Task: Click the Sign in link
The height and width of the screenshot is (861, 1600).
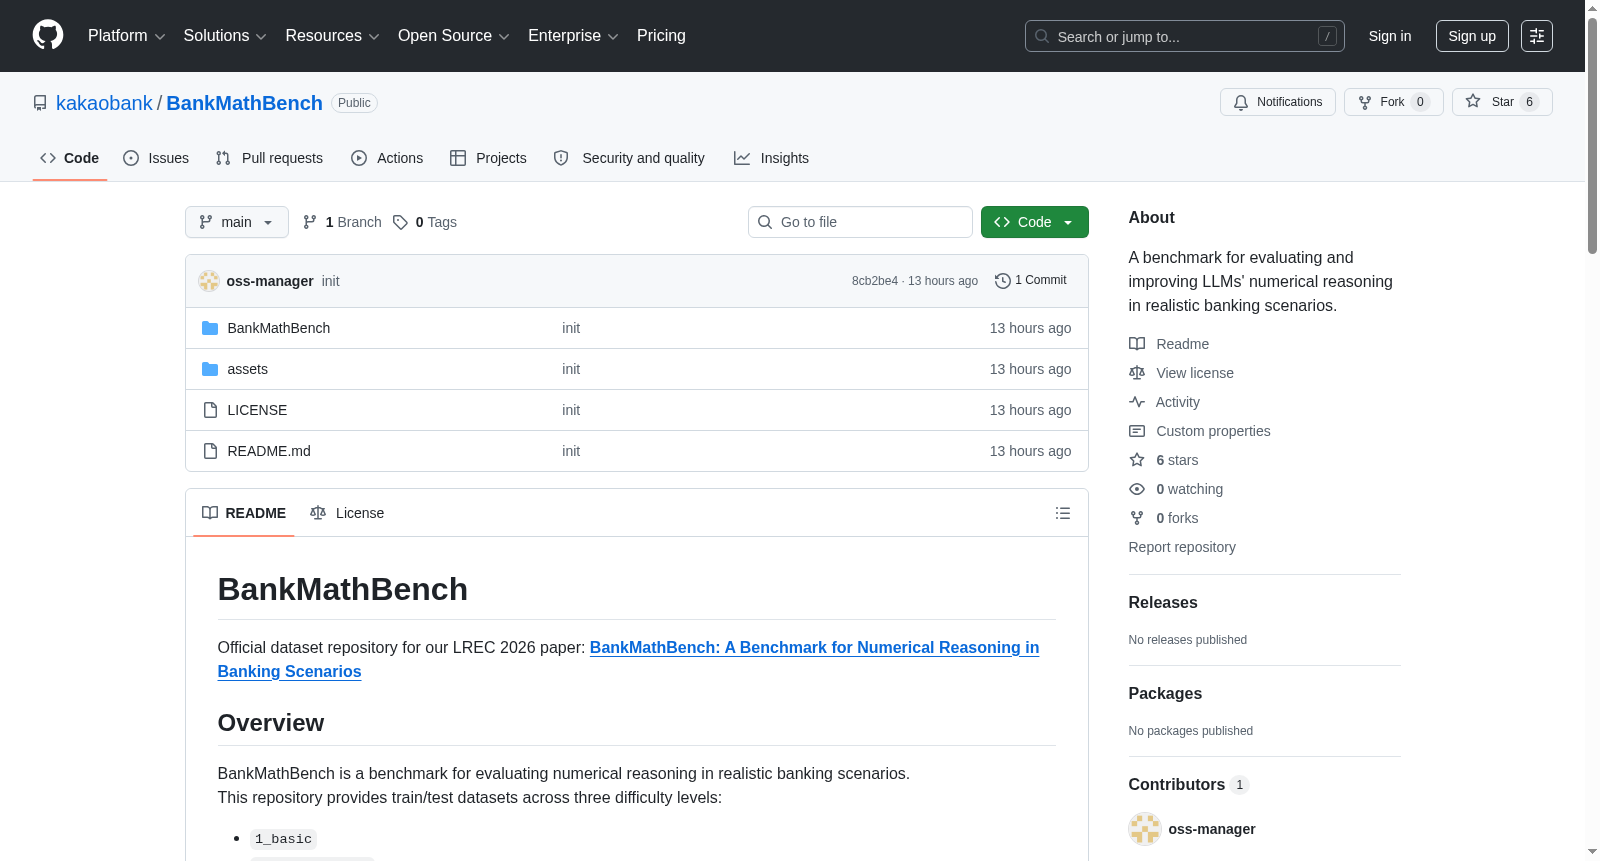Action: [x=1390, y=36]
